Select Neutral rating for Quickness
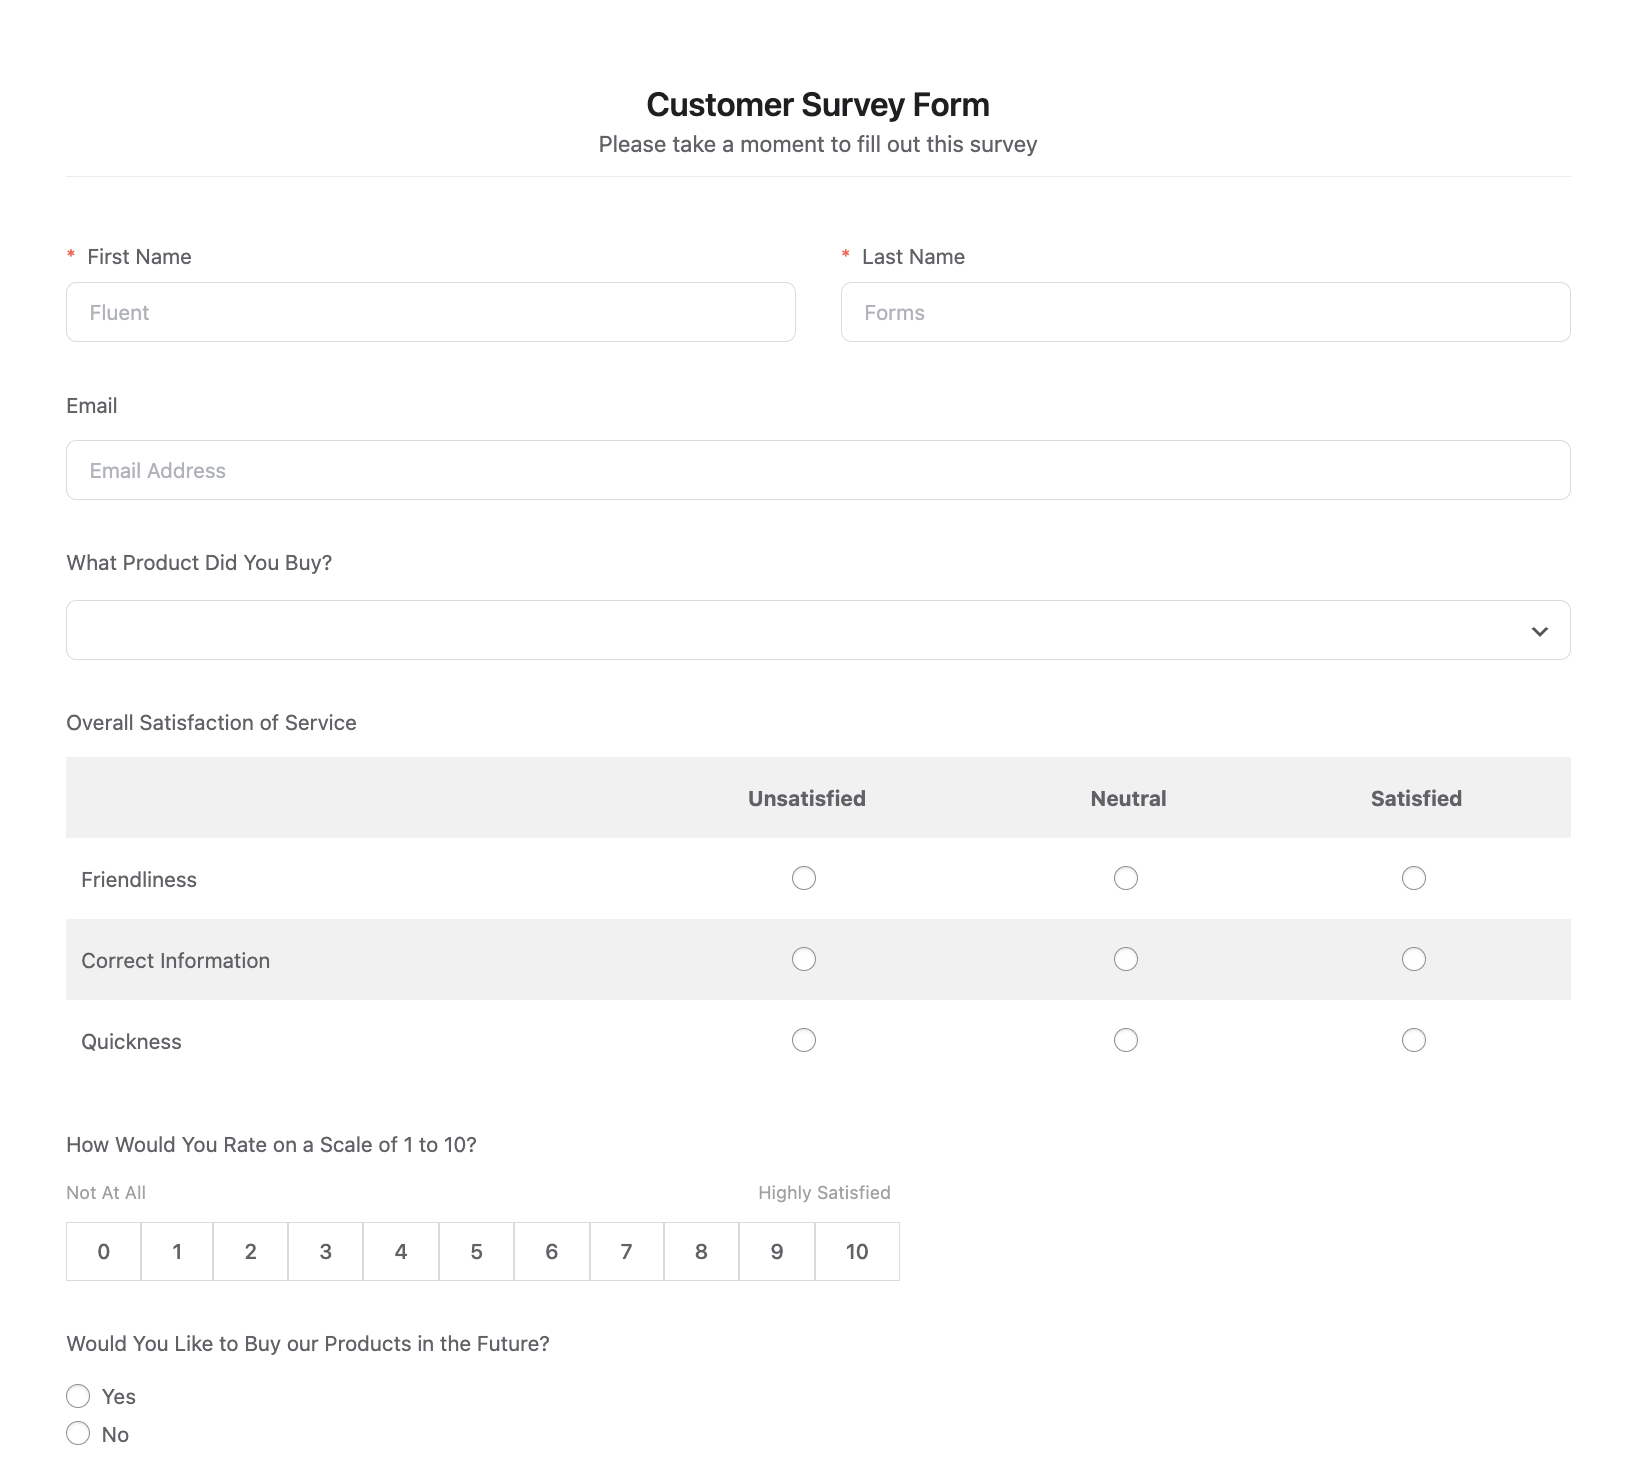1634x1478 pixels. (x=1126, y=1040)
